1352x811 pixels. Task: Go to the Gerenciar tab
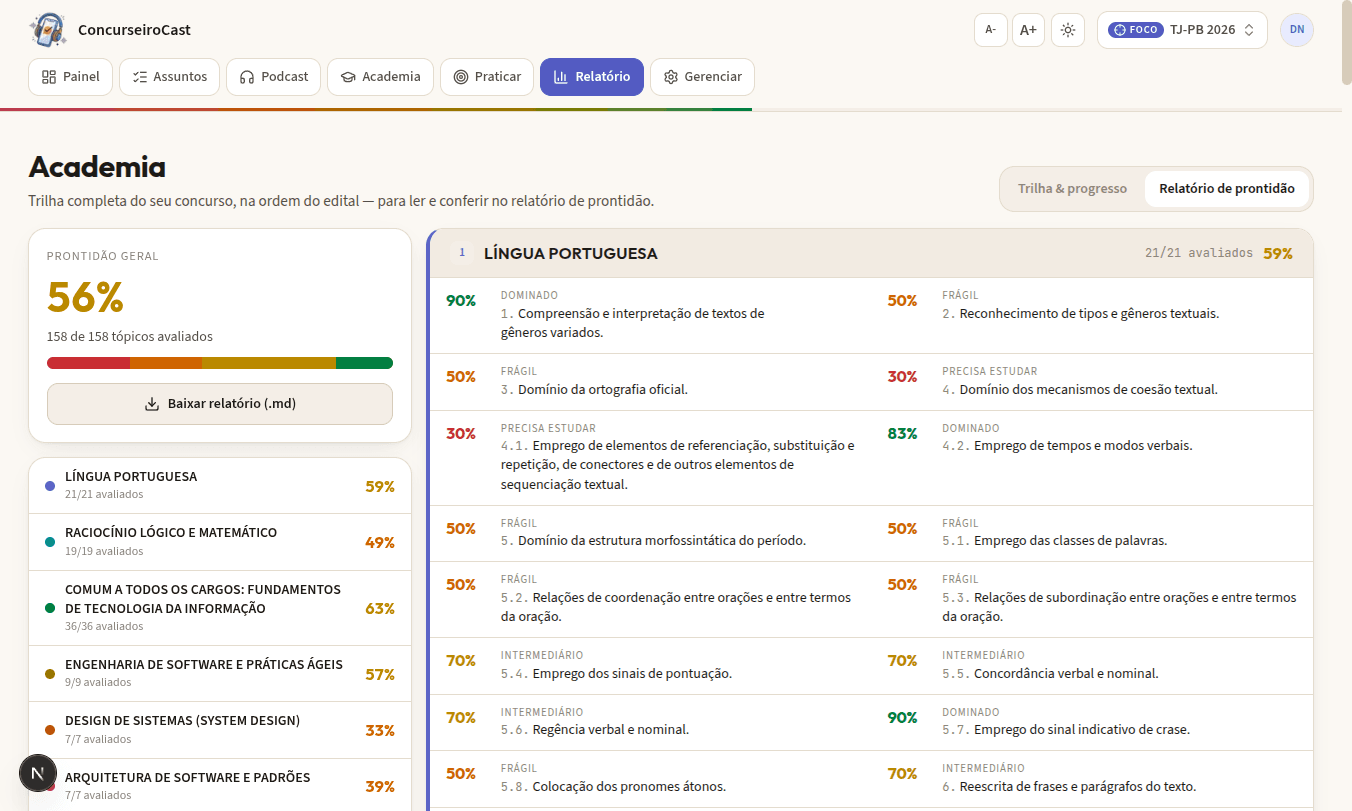click(x=702, y=77)
